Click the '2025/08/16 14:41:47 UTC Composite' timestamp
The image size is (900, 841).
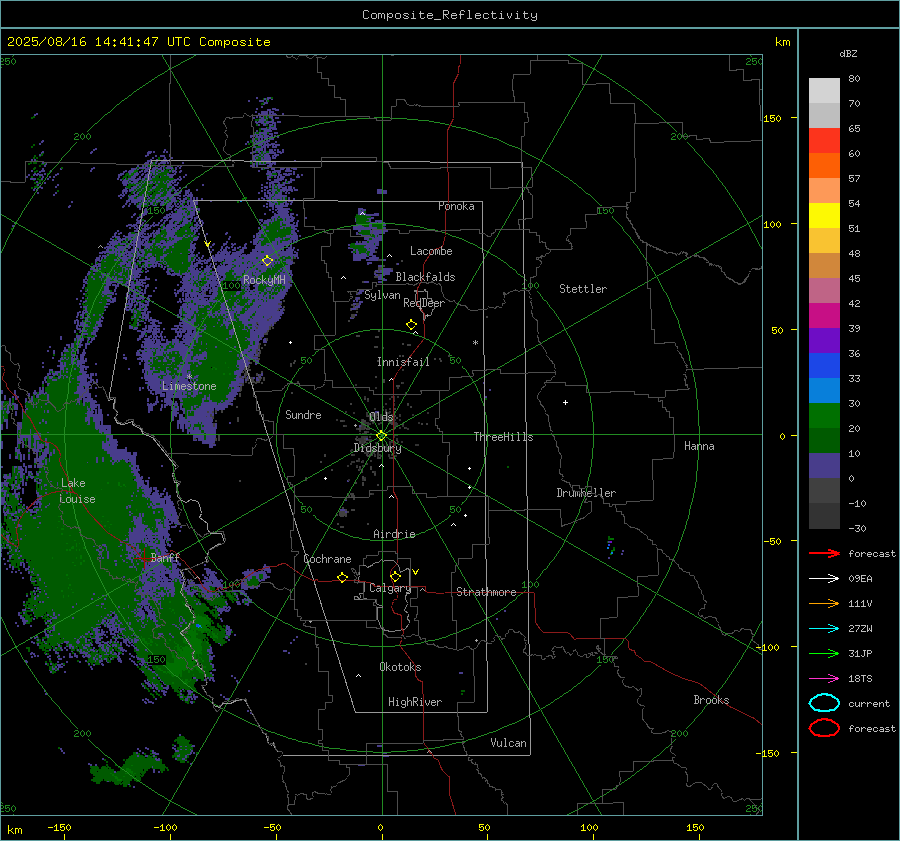tap(139, 42)
